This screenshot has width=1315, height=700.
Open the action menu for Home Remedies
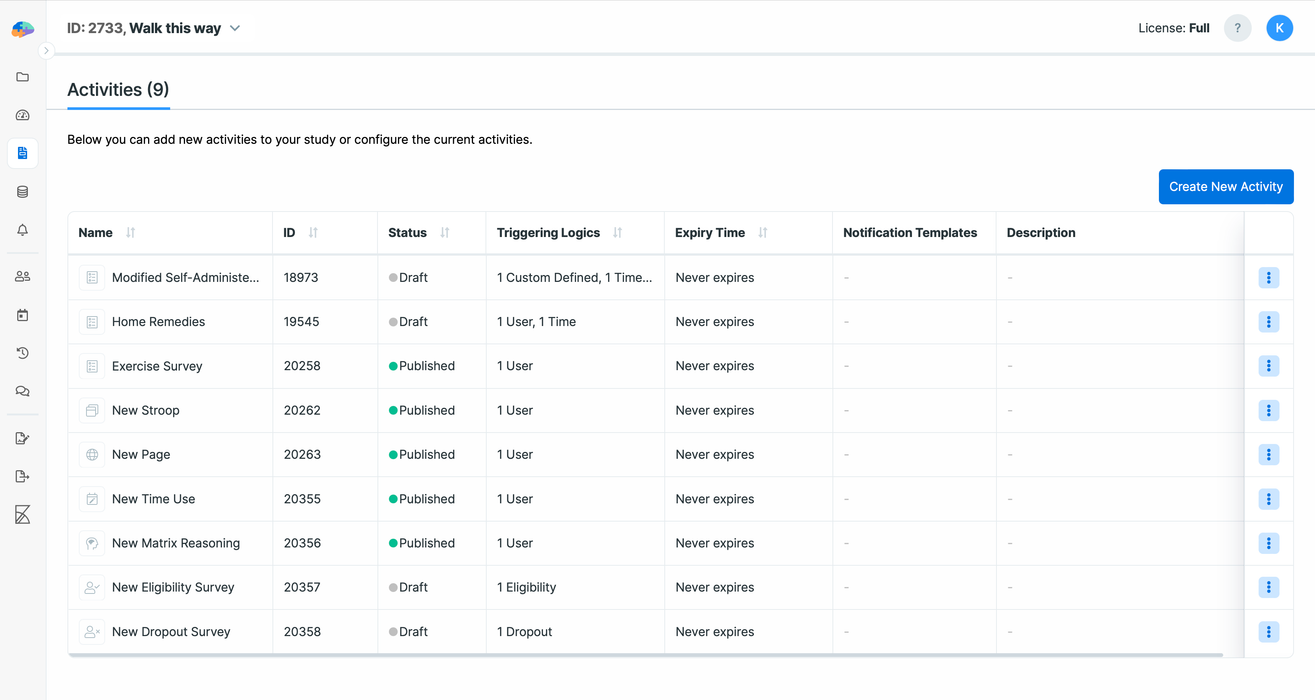pos(1268,321)
